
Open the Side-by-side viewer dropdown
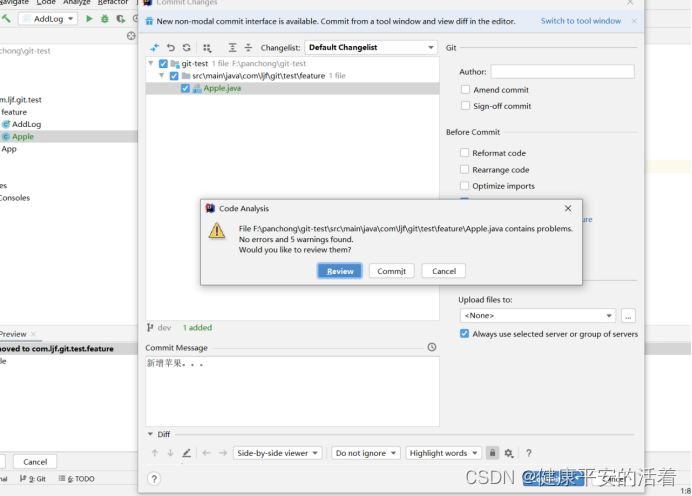click(278, 453)
